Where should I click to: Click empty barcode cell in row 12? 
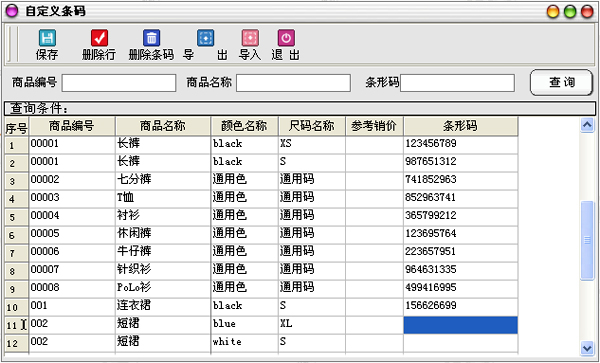click(x=460, y=343)
